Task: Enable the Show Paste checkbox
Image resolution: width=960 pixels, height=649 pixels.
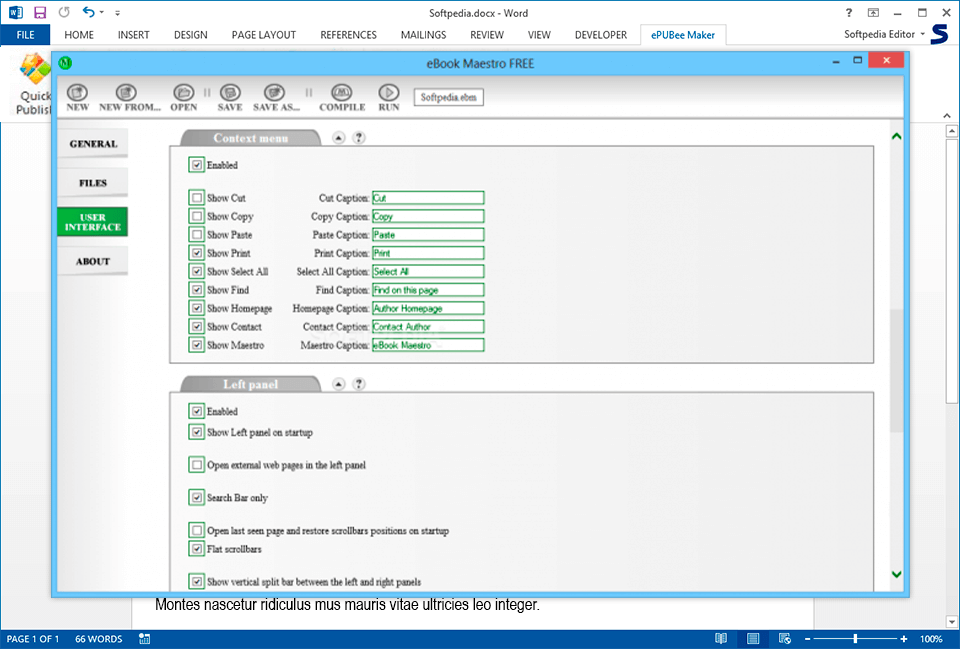Action: pyautogui.click(x=197, y=234)
